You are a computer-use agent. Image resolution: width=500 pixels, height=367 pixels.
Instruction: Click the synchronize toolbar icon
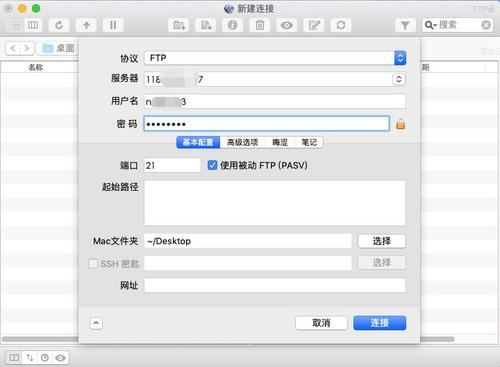click(341, 25)
